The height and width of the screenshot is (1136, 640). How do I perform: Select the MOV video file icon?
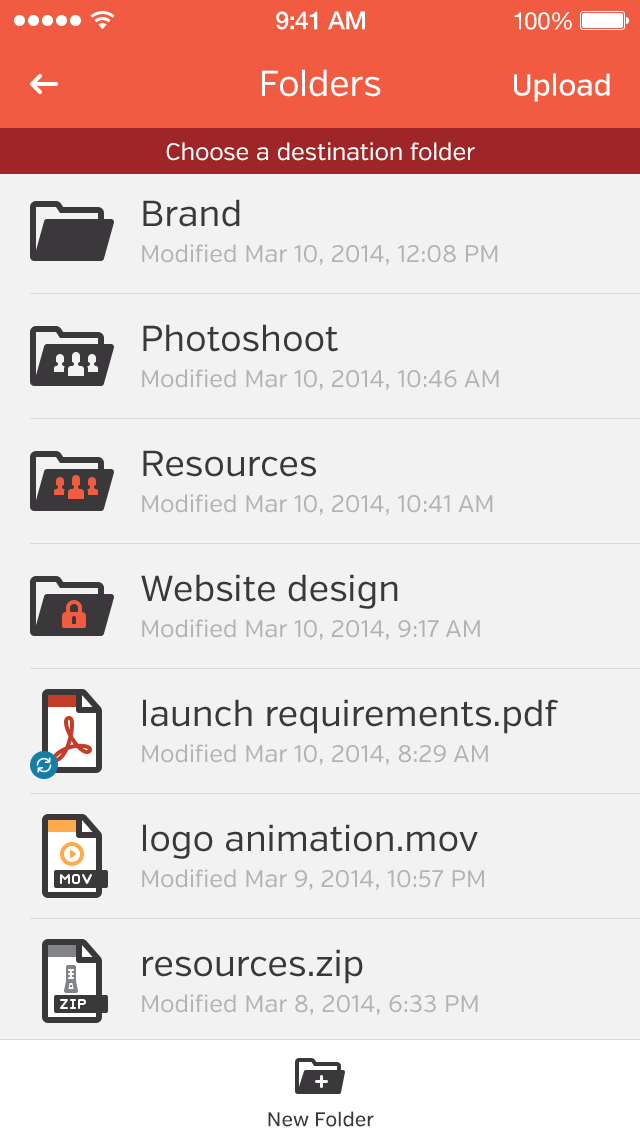(74, 856)
